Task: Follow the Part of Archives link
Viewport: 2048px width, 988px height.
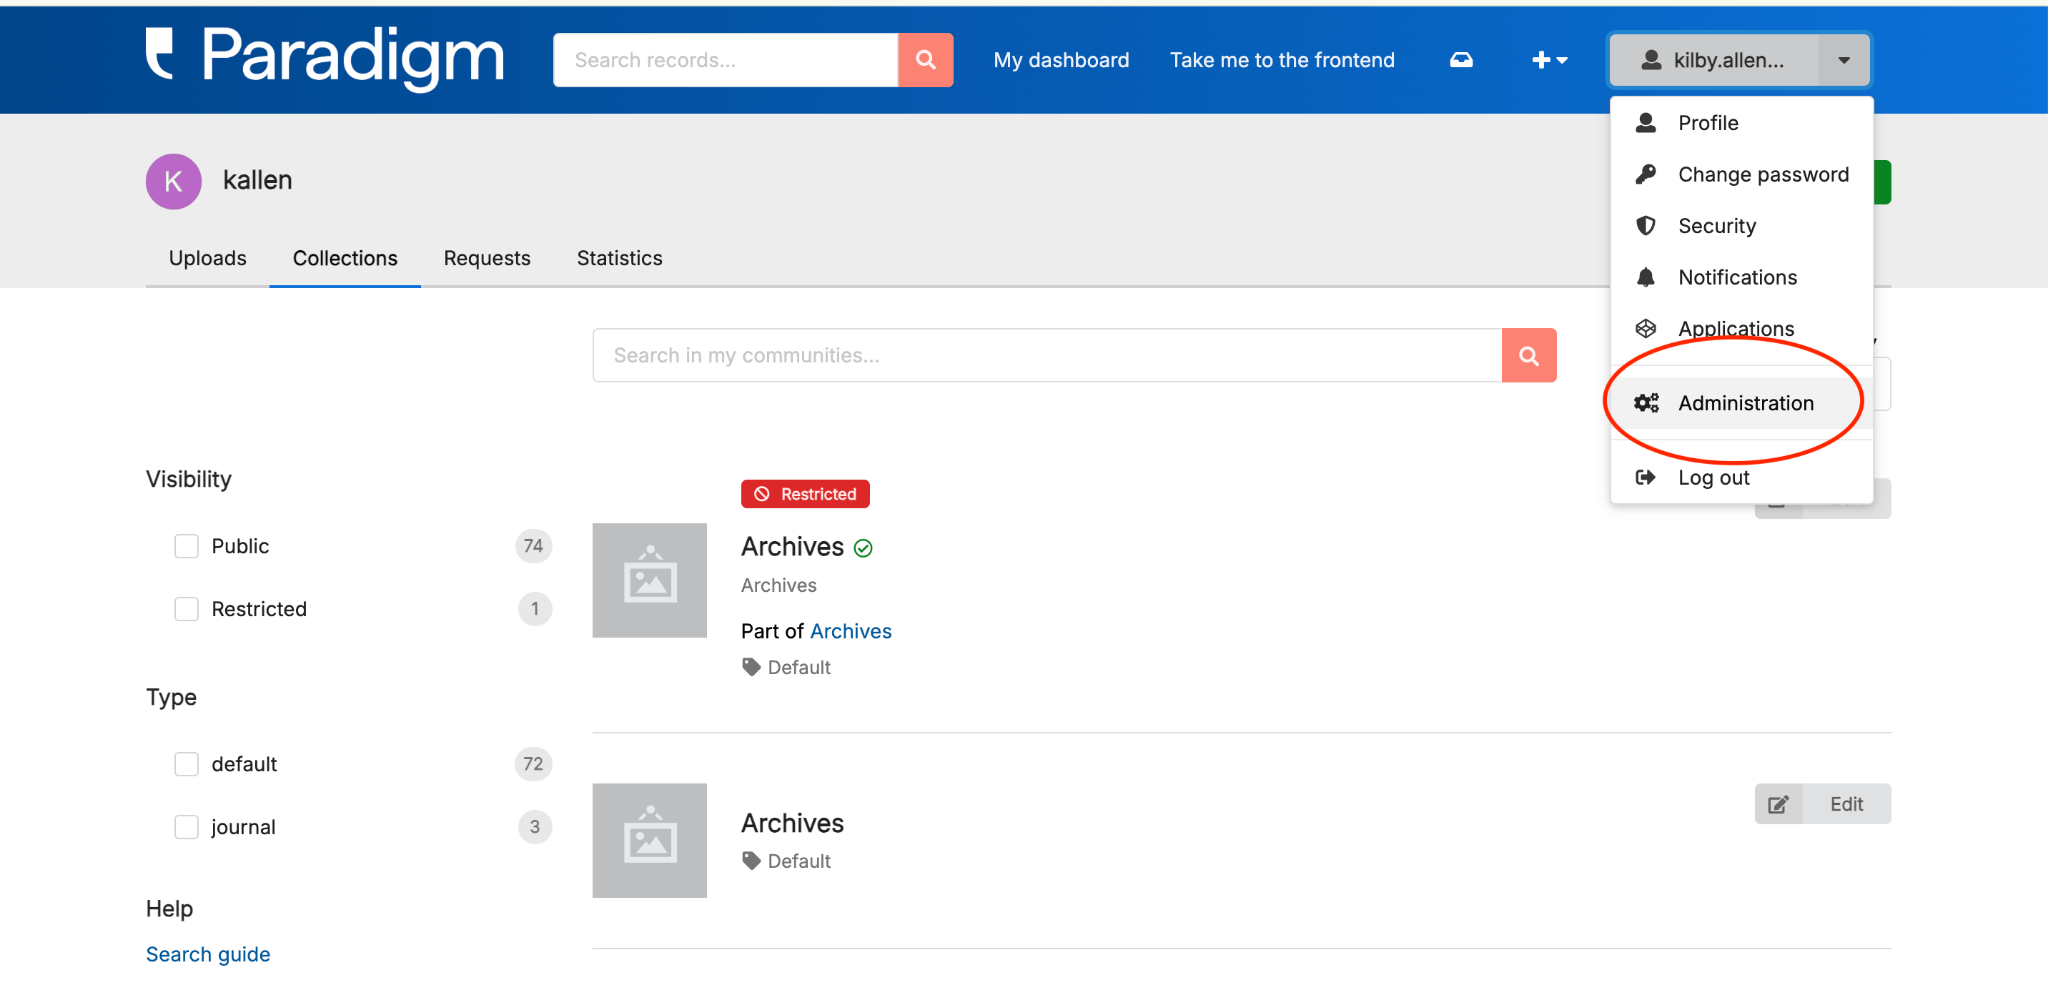Action: 850,631
